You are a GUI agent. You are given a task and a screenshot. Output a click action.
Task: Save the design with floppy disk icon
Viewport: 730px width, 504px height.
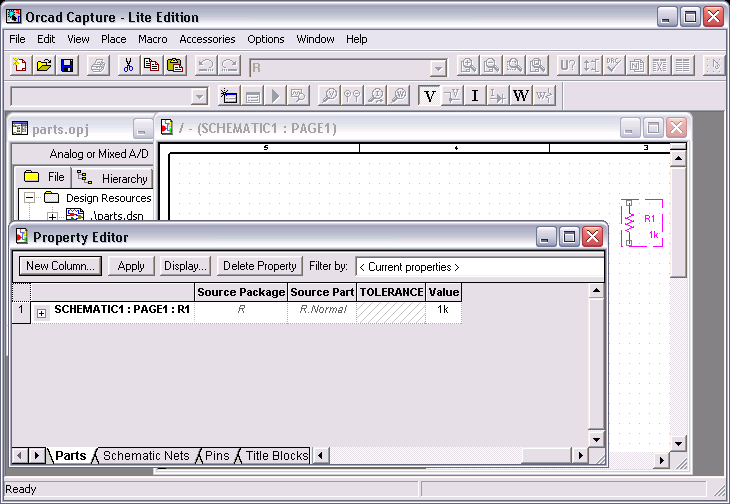[67, 66]
